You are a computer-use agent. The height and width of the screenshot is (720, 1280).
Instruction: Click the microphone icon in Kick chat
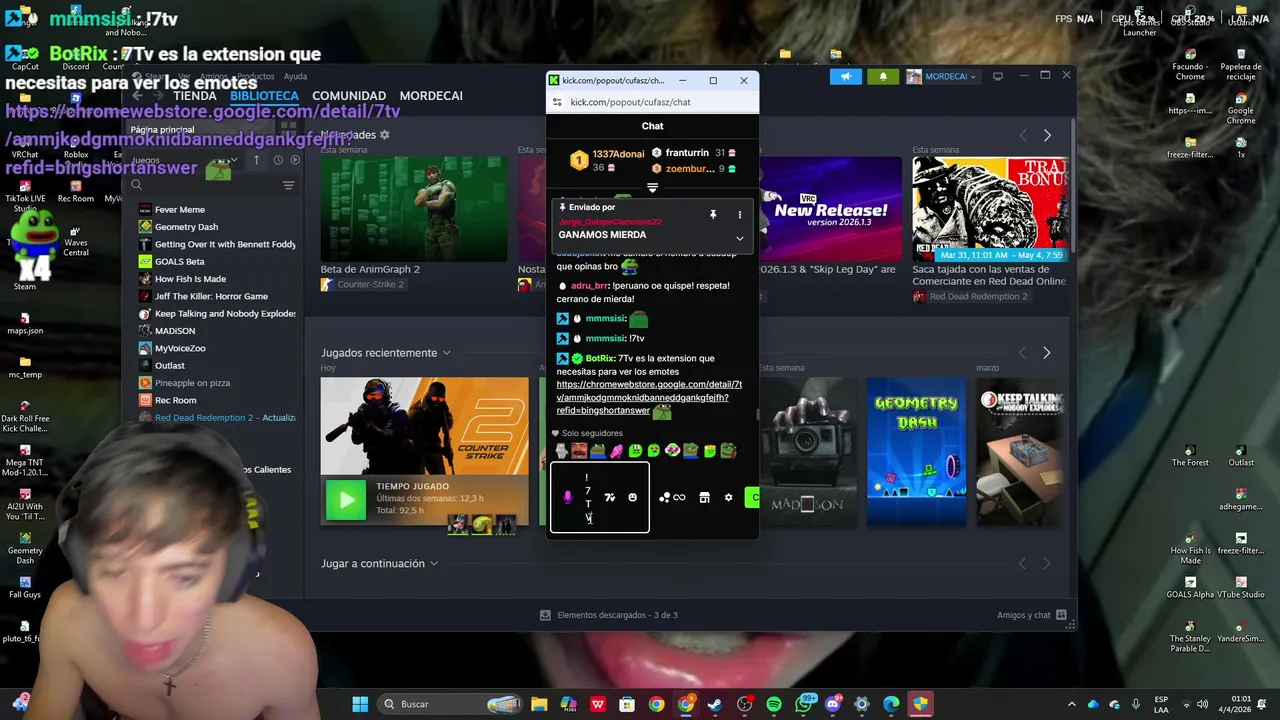pos(568,497)
